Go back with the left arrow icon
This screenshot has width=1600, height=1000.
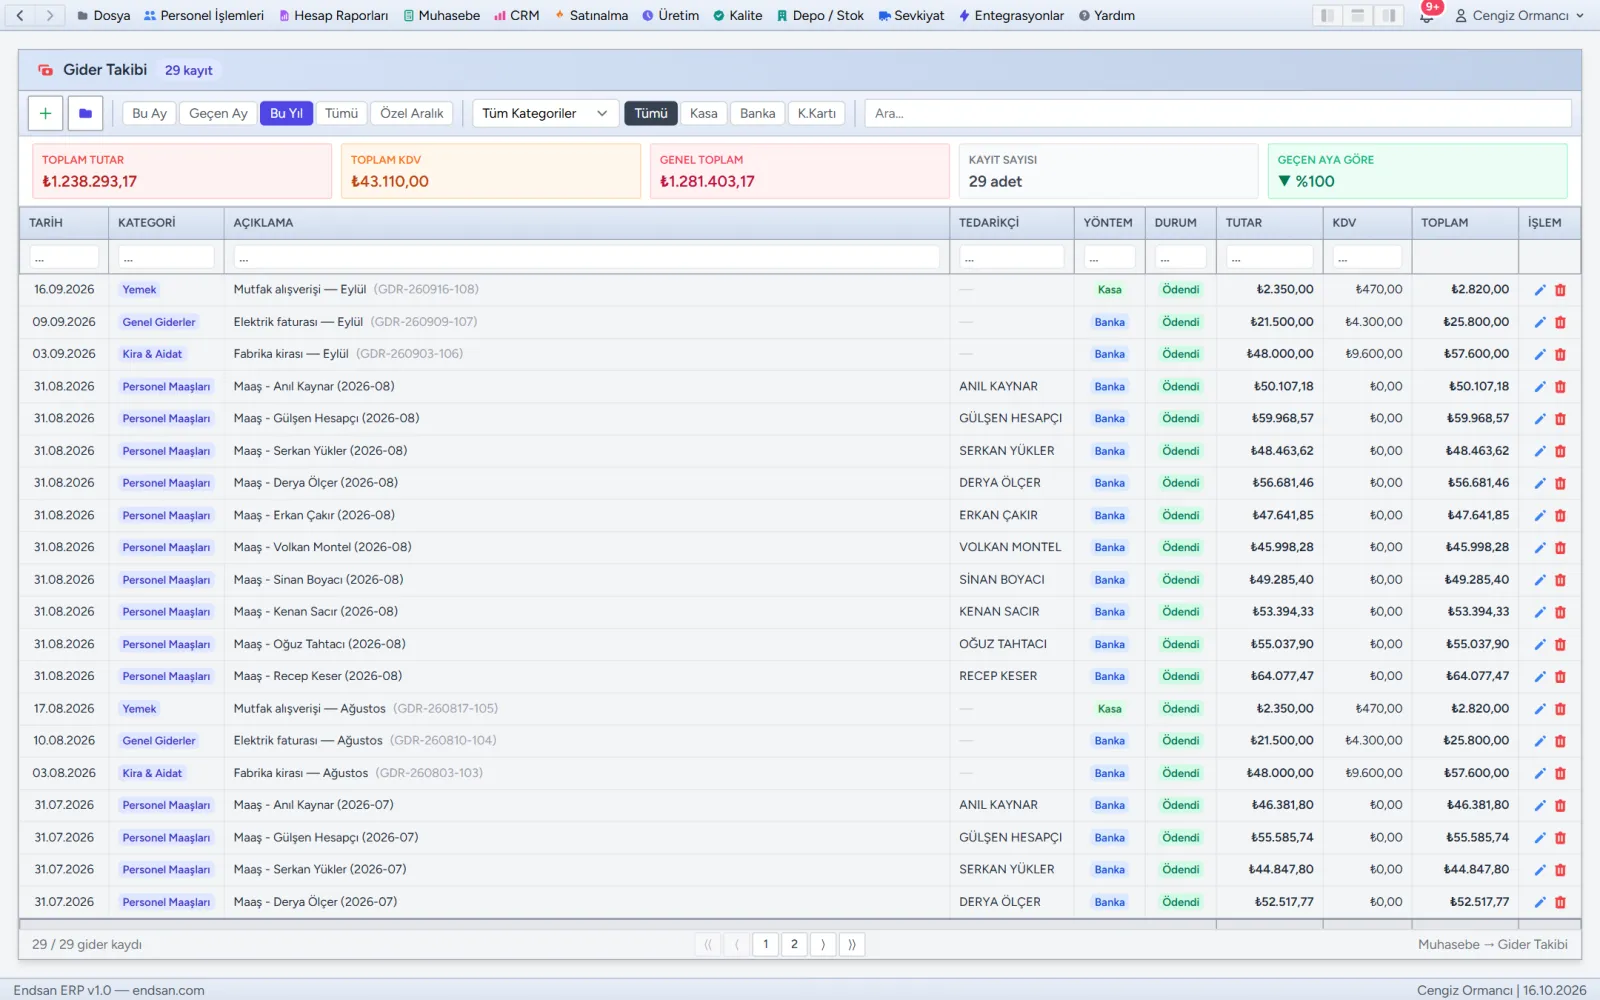point(20,16)
